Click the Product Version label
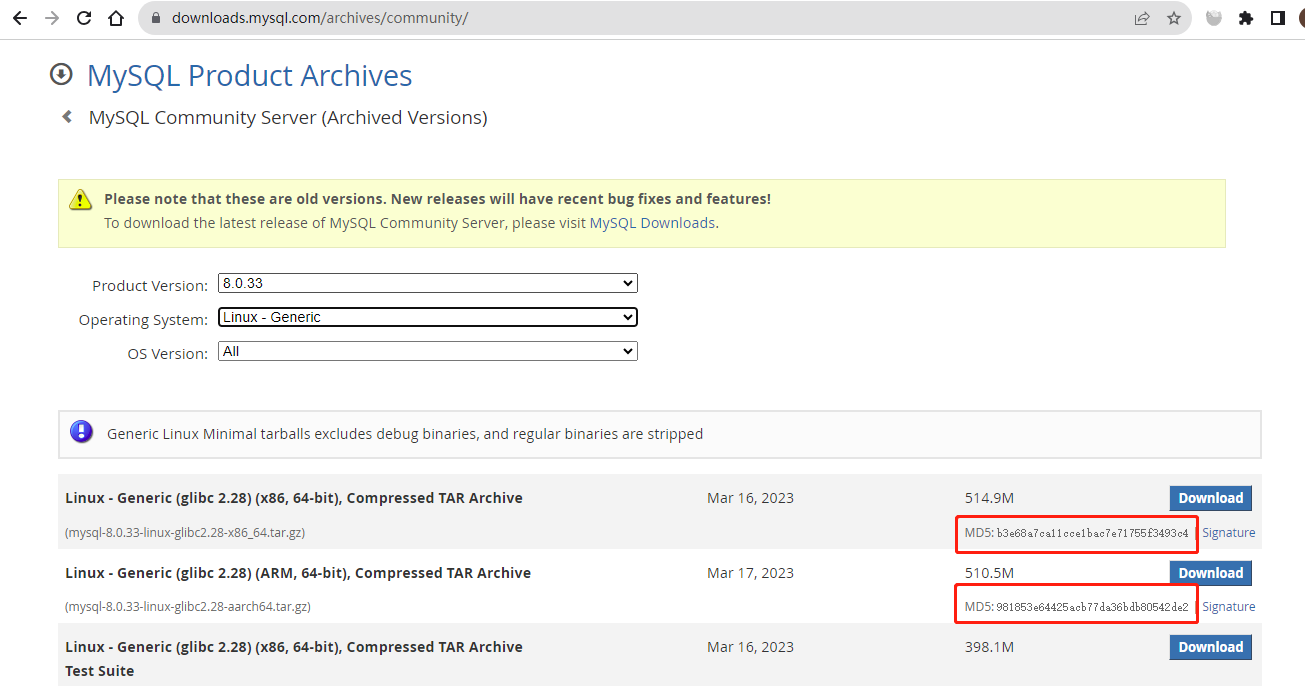This screenshot has height=686, width=1305. pos(150,286)
